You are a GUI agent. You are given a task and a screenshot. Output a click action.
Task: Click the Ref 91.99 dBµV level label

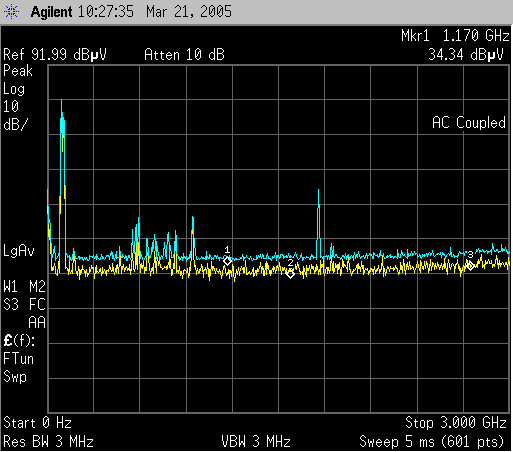pyautogui.click(x=55, y=55)
